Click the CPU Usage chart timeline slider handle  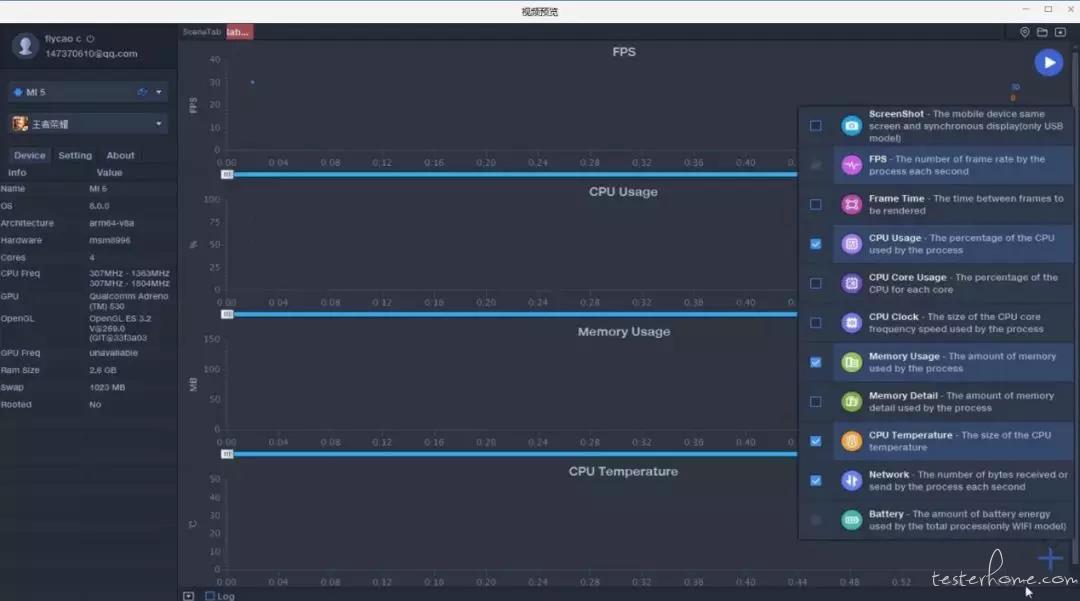pos(227,315)
